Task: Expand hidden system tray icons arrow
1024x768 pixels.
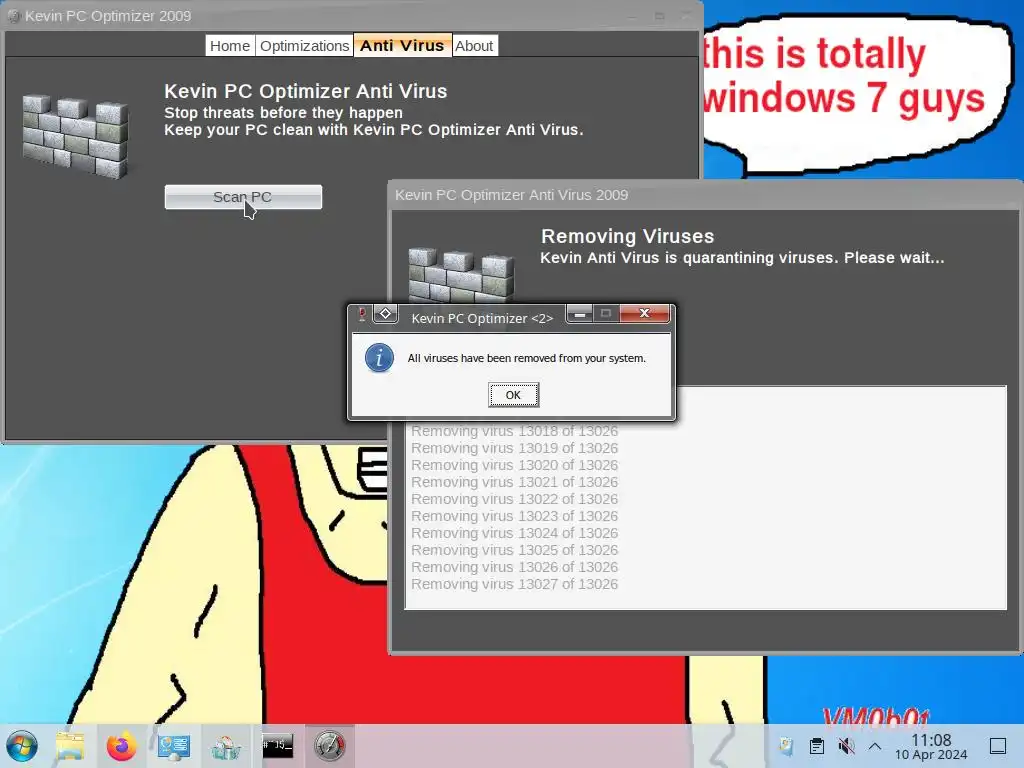Action: pyautogui.click(x=875, y=746)
